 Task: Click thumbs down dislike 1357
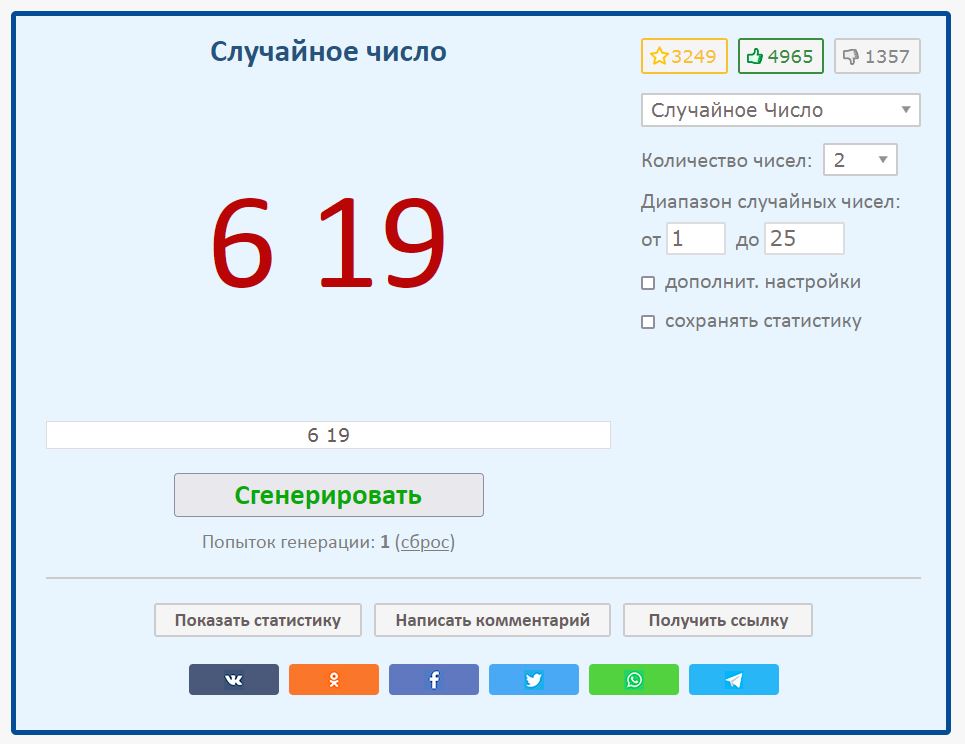pyautogui.click(x=876, y=57)
